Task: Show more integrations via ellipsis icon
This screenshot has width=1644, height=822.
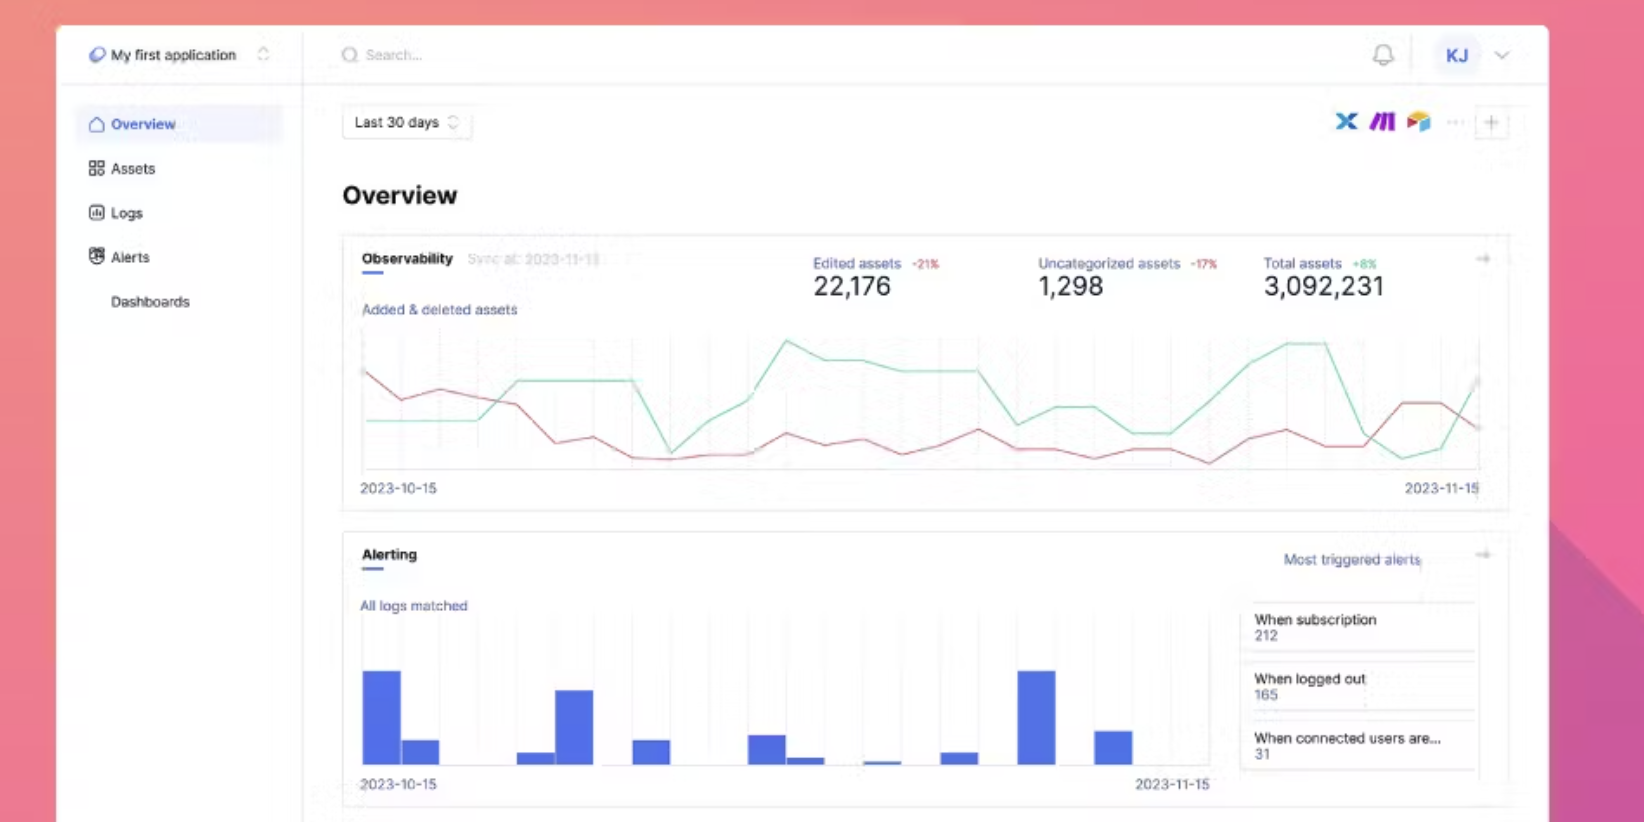Action: point(1455,123)
